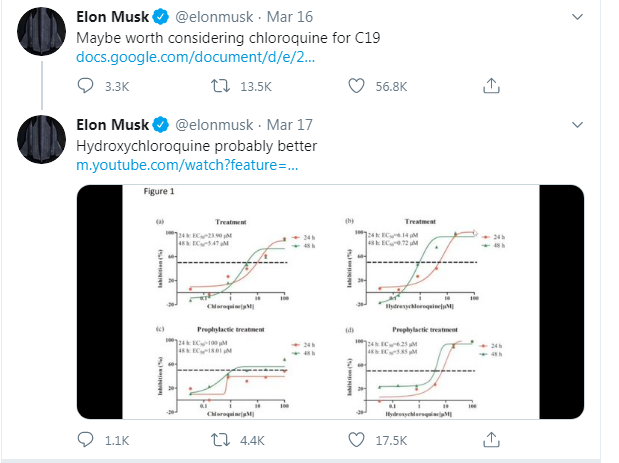The image size is (619, 463).
Task: Share the Hydroxychloroquine probably better tweet
Action: pos(491,440)
